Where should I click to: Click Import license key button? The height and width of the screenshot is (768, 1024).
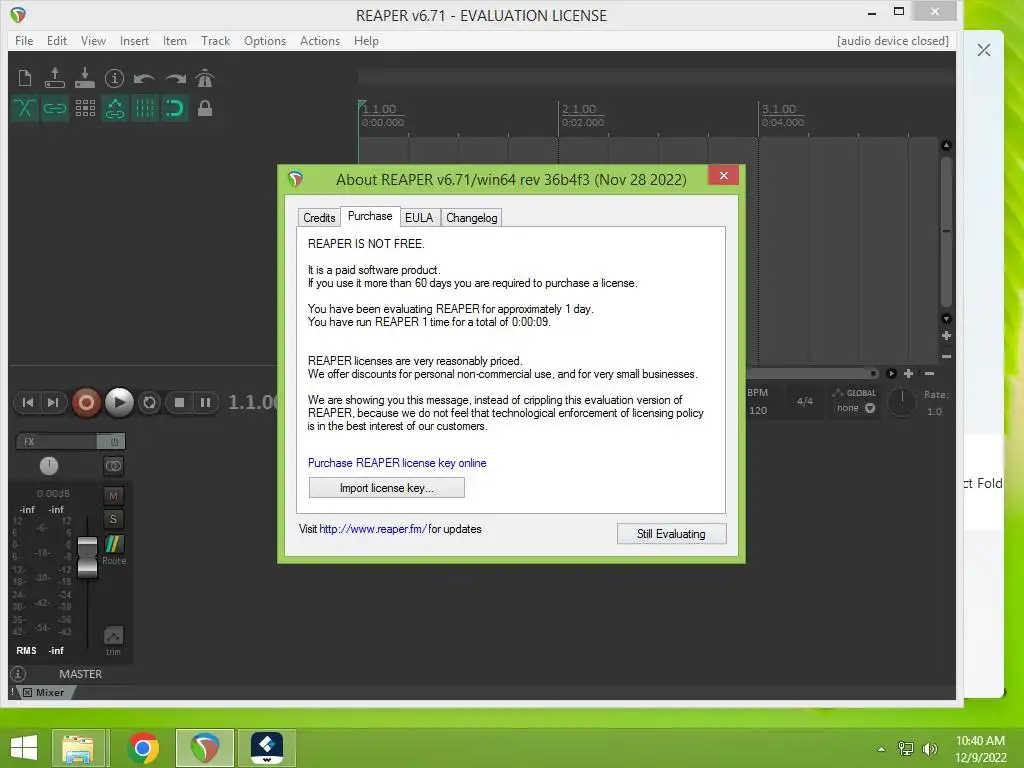point(387,488)
